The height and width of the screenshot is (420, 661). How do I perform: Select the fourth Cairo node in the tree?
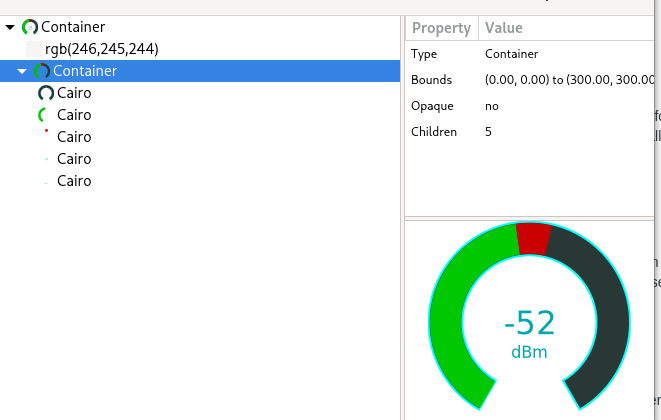(x=74, y=159)
